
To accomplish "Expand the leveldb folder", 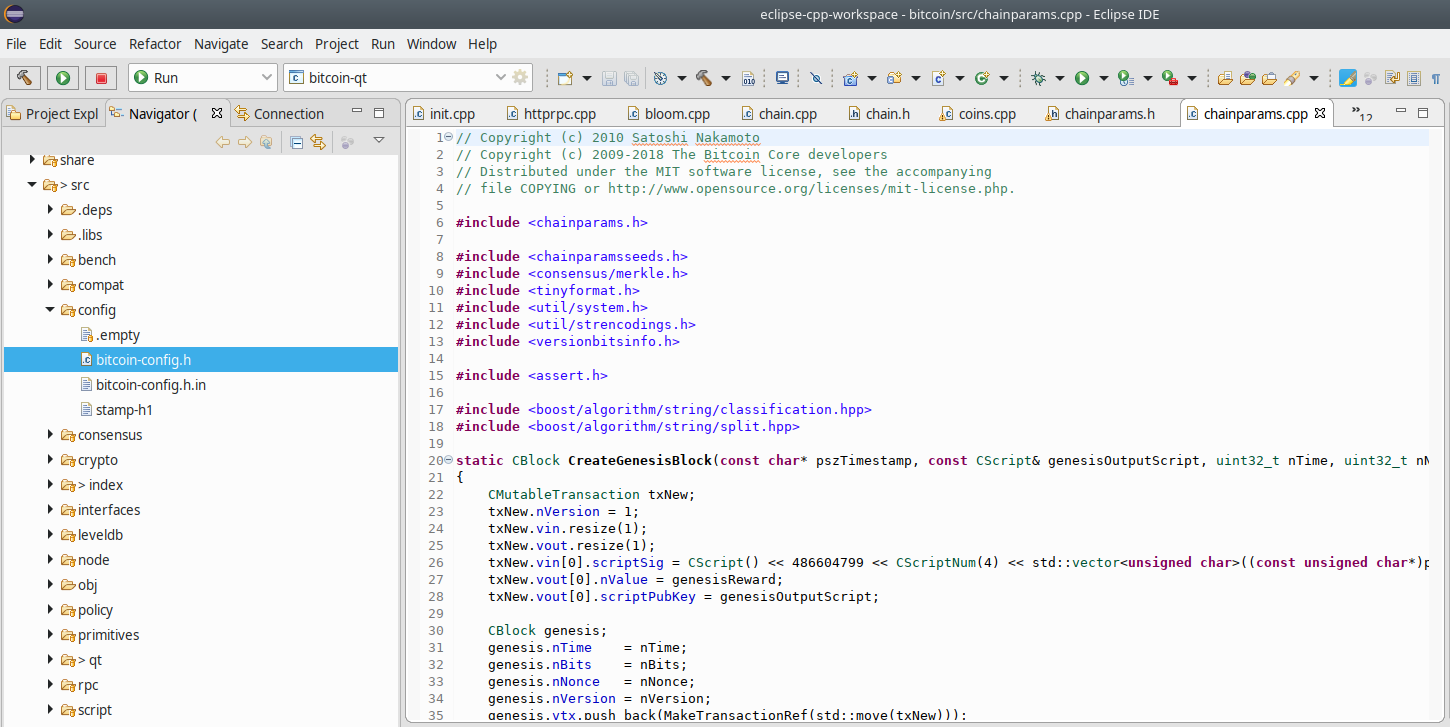I will pyautogui.click(x=50, y=535).
